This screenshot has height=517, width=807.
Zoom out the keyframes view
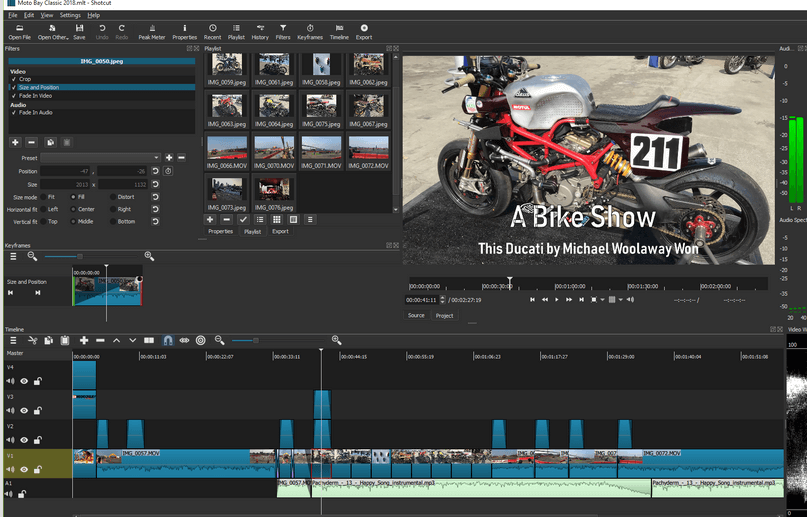click(32, 256)
